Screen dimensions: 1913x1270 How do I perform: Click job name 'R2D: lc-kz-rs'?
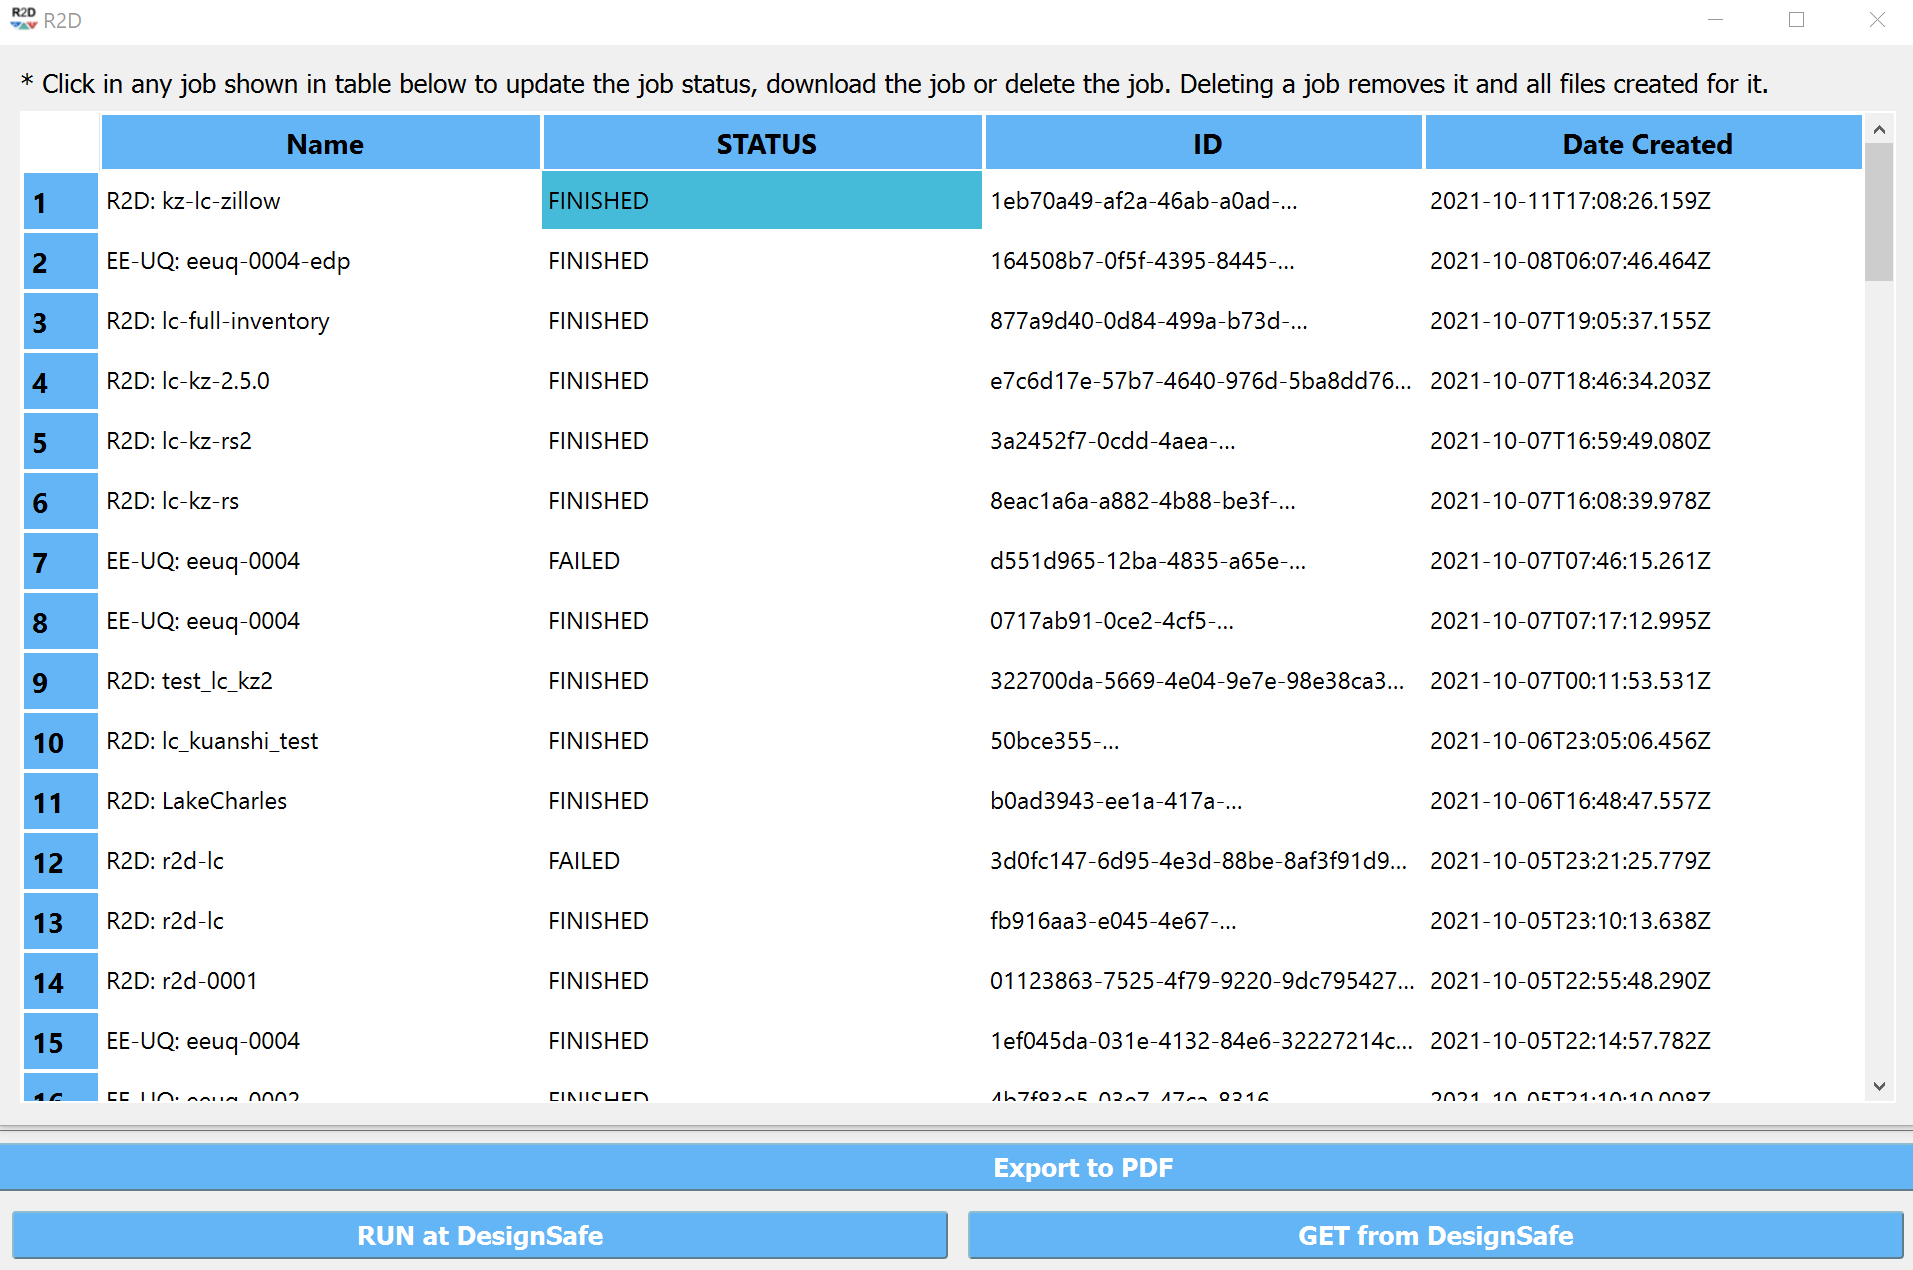173,501
